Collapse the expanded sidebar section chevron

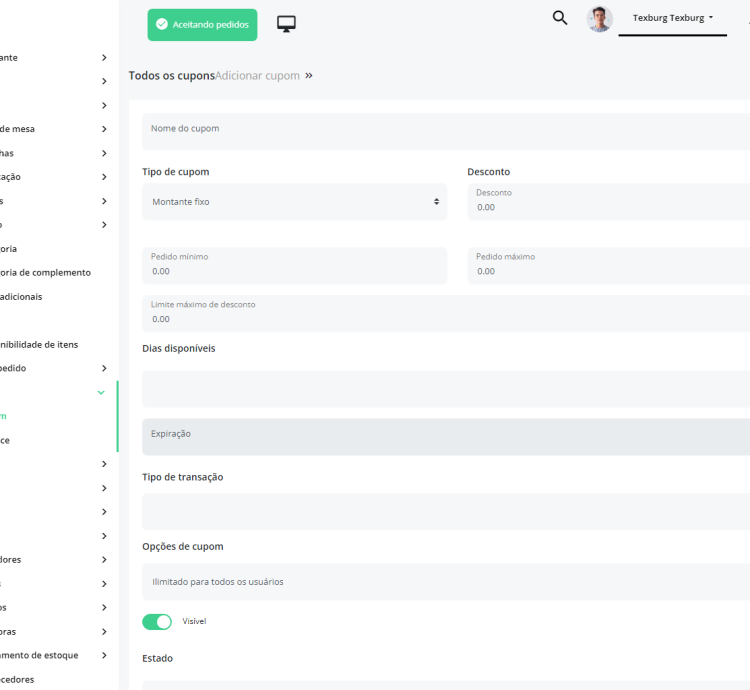coord(101,393)
